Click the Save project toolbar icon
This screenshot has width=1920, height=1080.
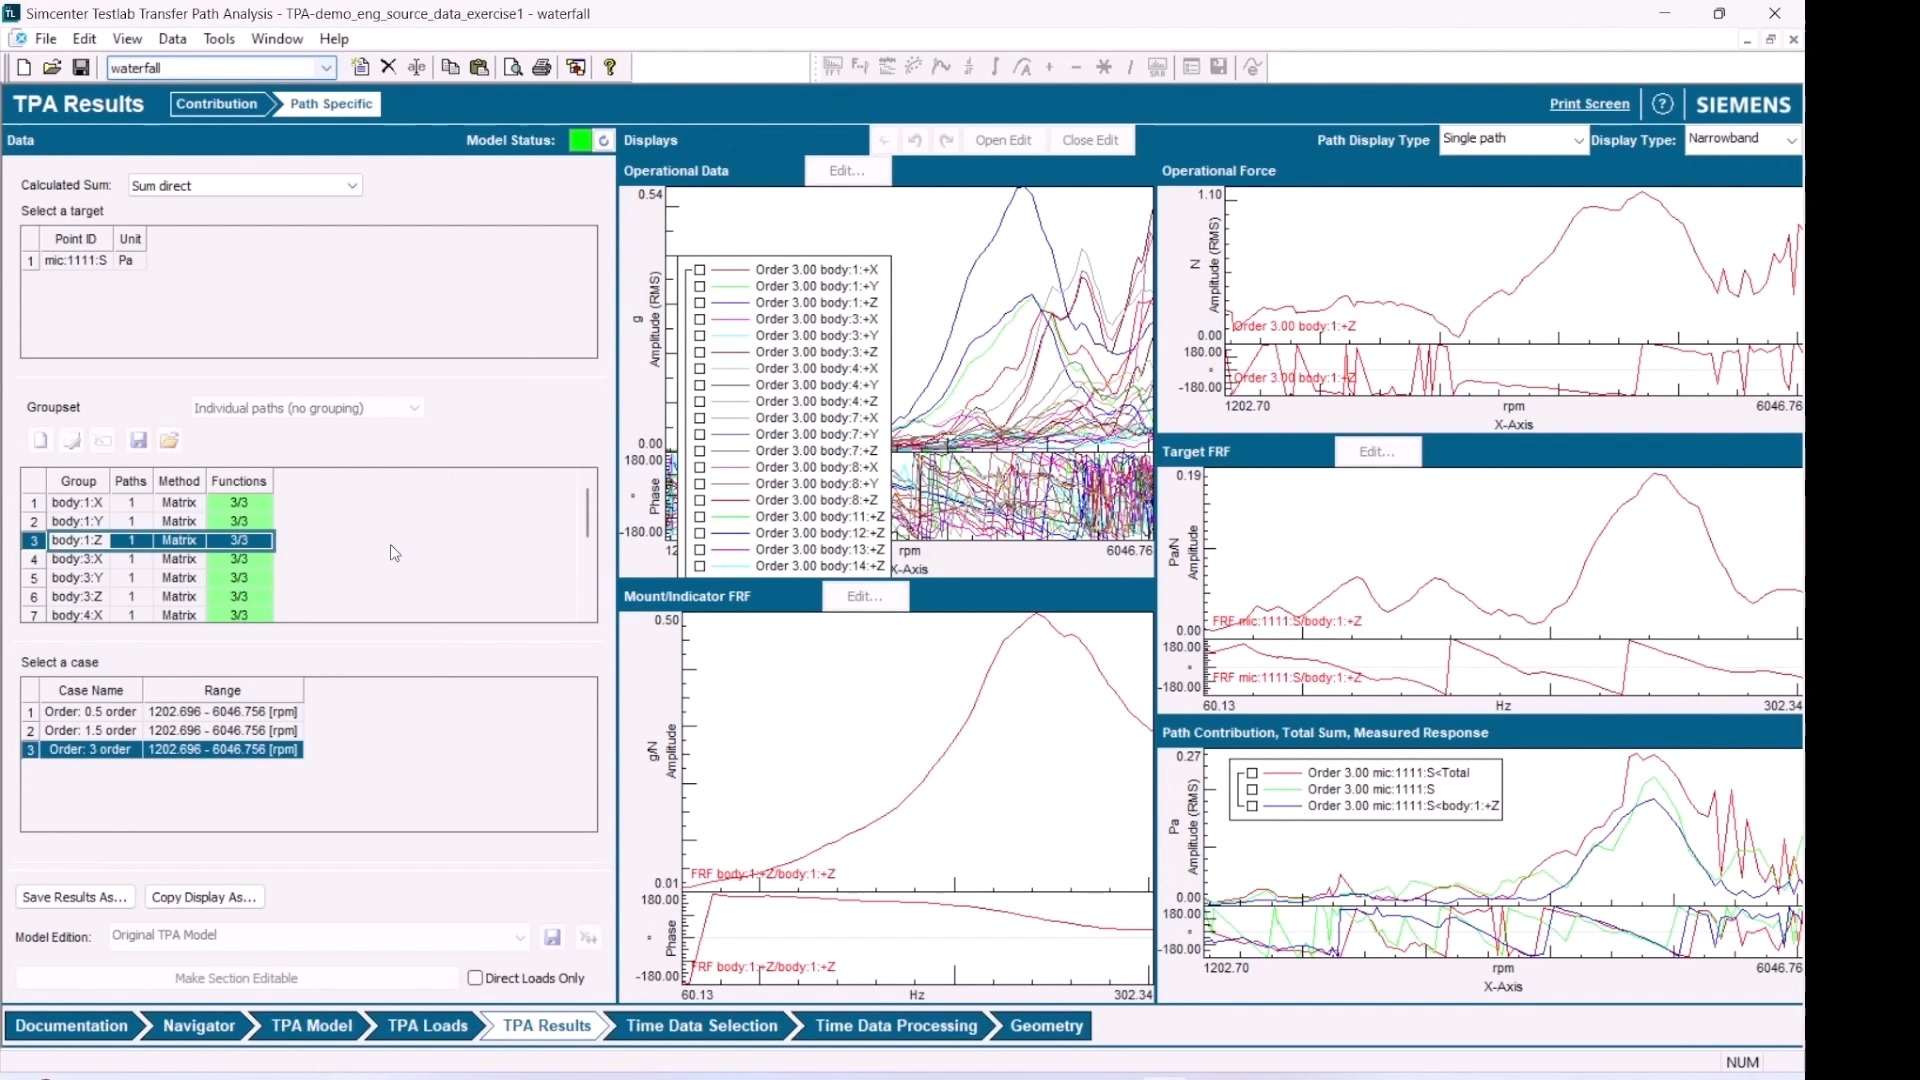point(81,68)
